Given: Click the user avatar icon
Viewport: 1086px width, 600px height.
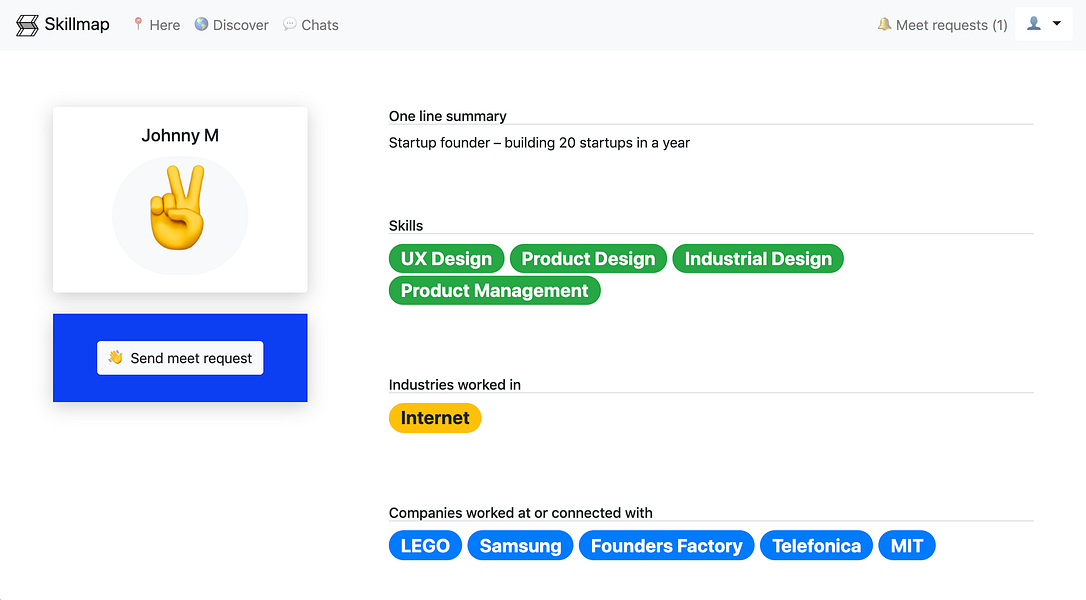Looking at the screenshot, I should point(1034,23).
